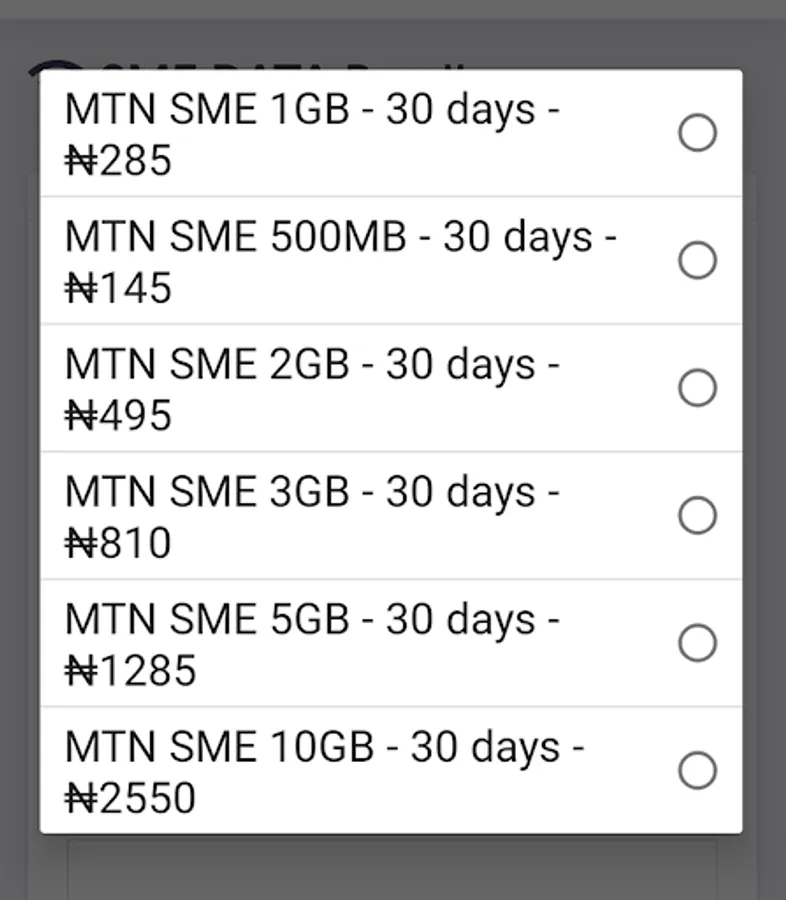Pick the 'MTN SME 5GB - 30 days' label
786x900 pixels.
point(311,620)
